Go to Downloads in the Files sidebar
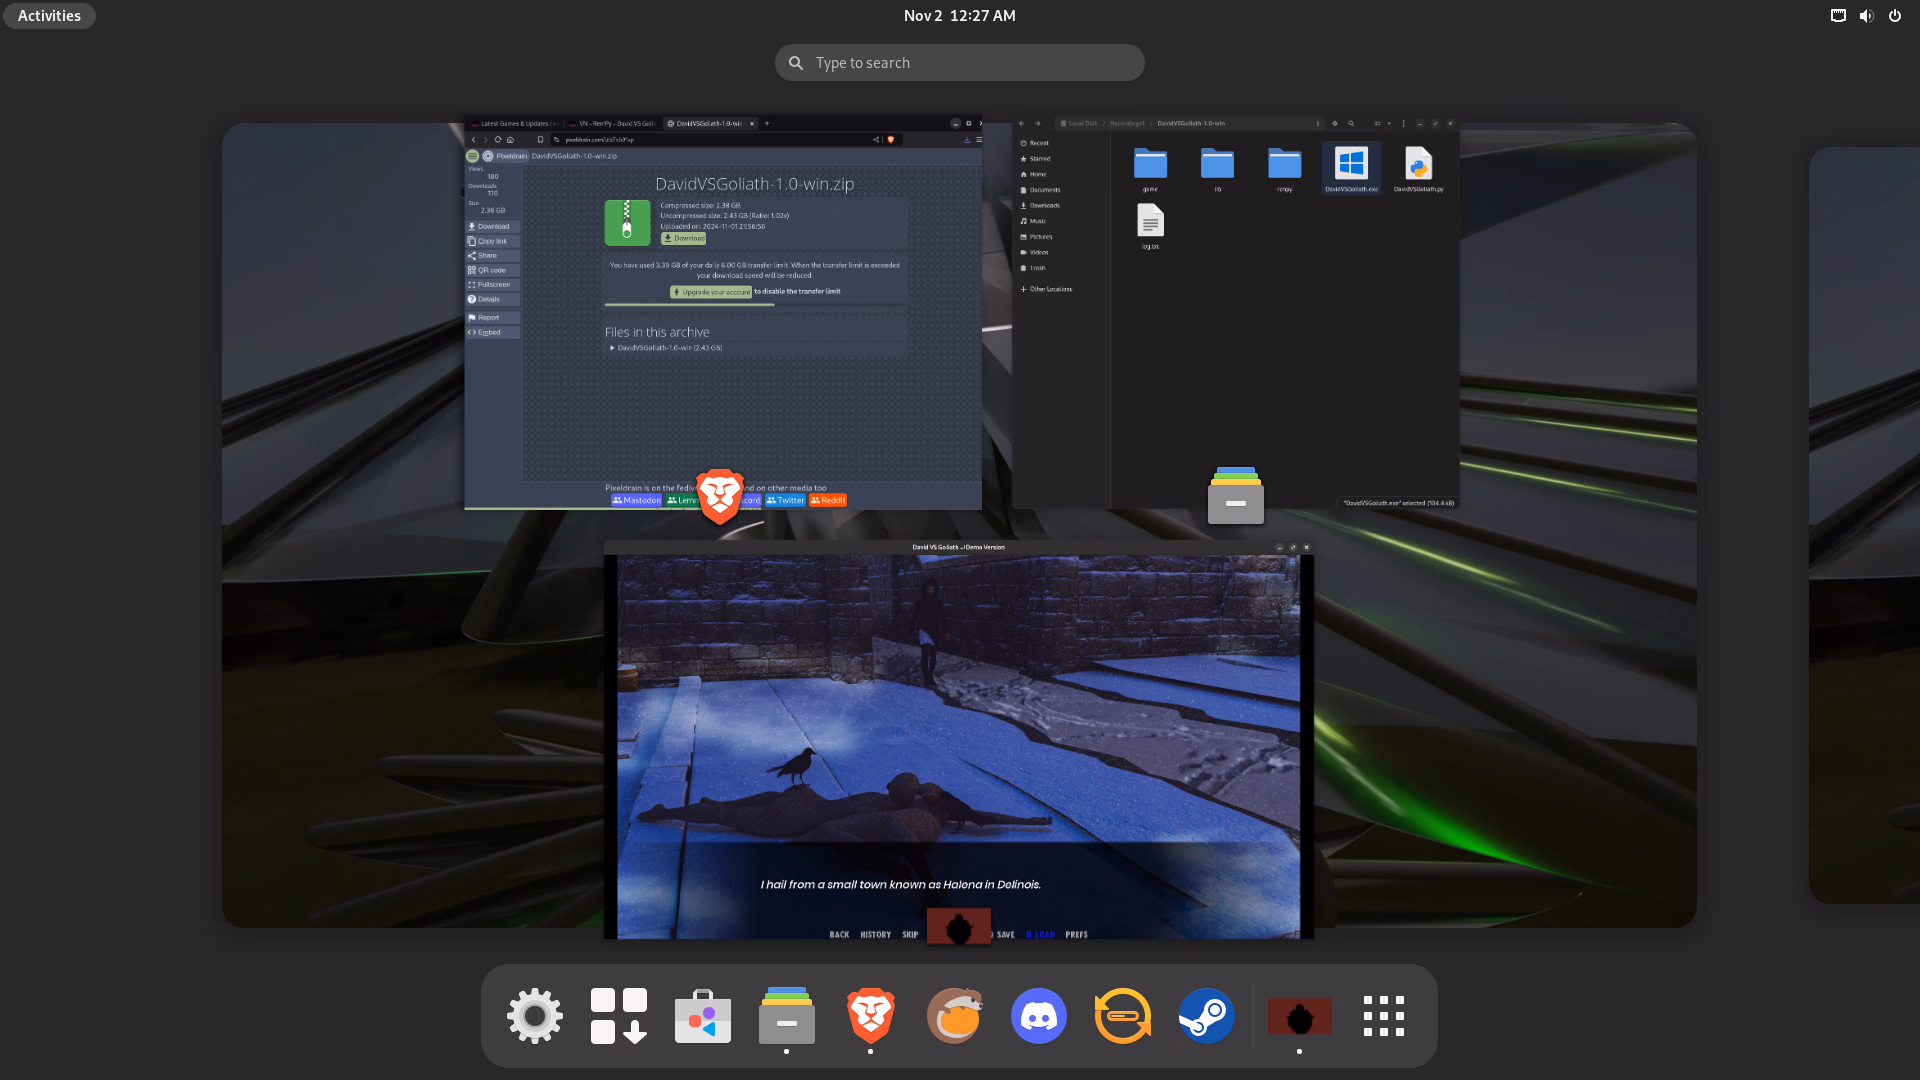Screen dimensions: 1920x1080 tap(1062, 206)
